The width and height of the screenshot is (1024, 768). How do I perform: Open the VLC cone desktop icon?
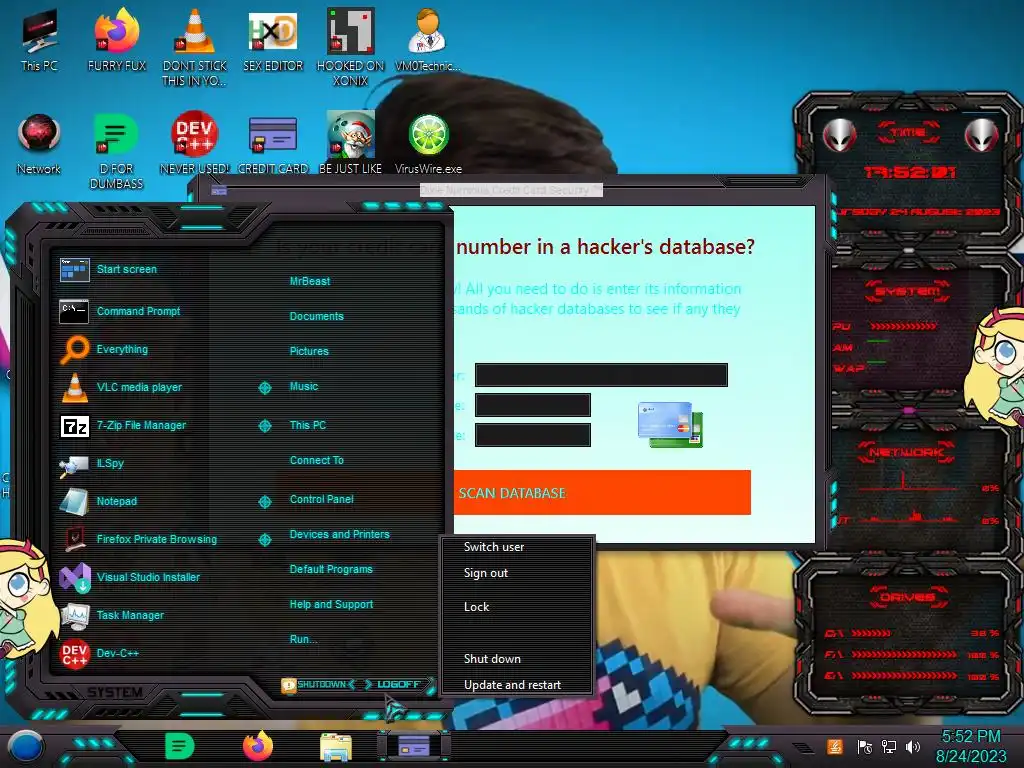coord(195,46)
